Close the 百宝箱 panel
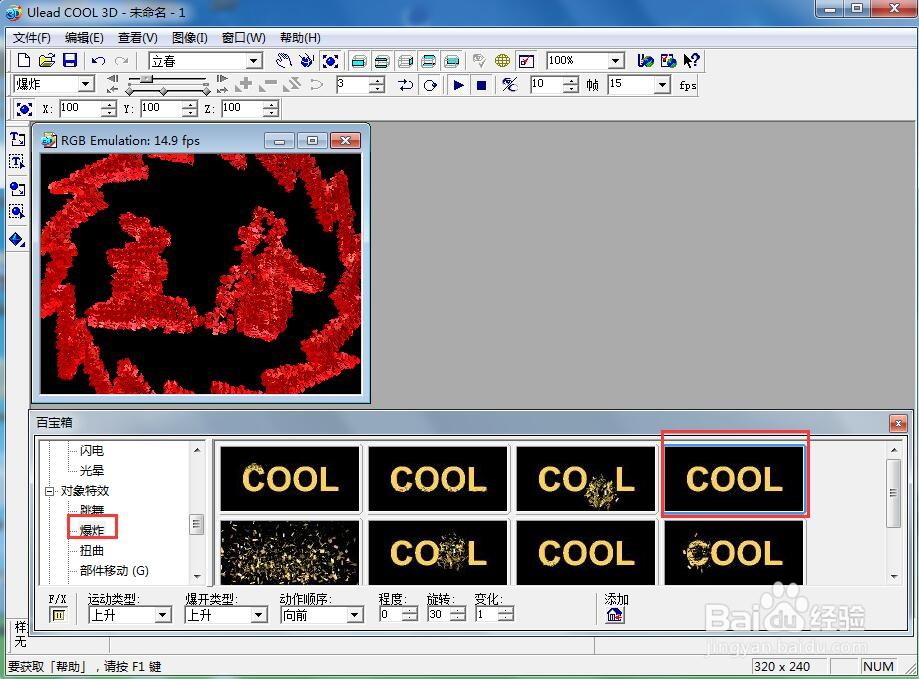Screen dimensions: 919x679 pyautogui.click(x=897, y=422)
